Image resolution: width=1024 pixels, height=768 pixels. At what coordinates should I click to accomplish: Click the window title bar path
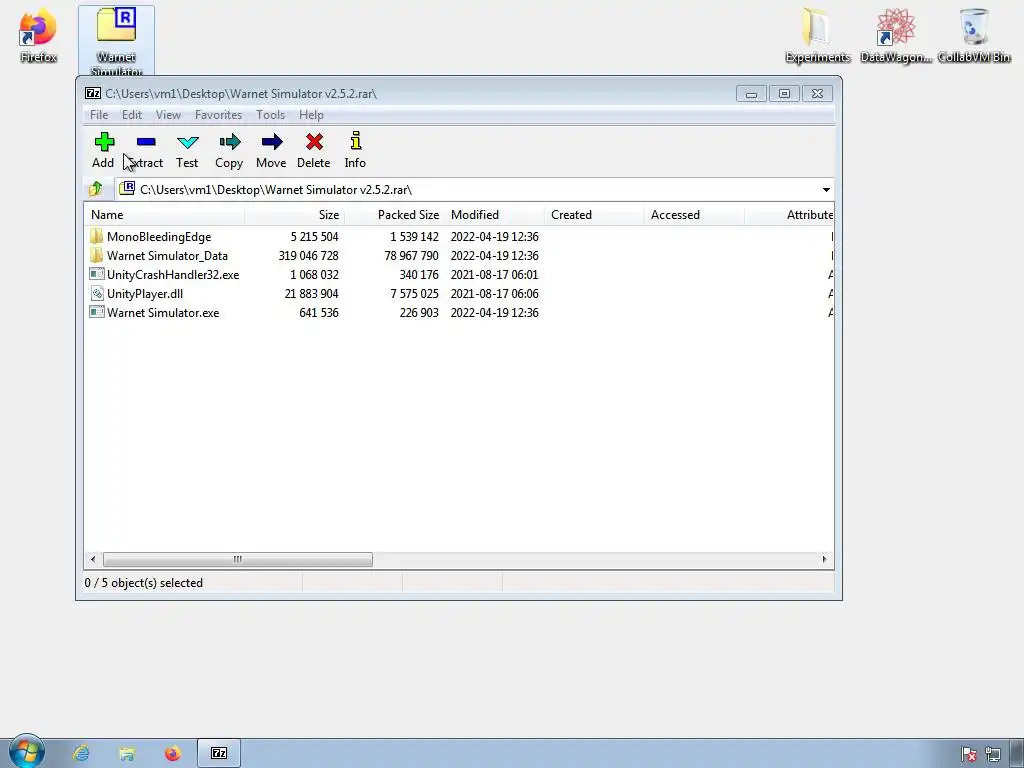click(x=241, y=93)
